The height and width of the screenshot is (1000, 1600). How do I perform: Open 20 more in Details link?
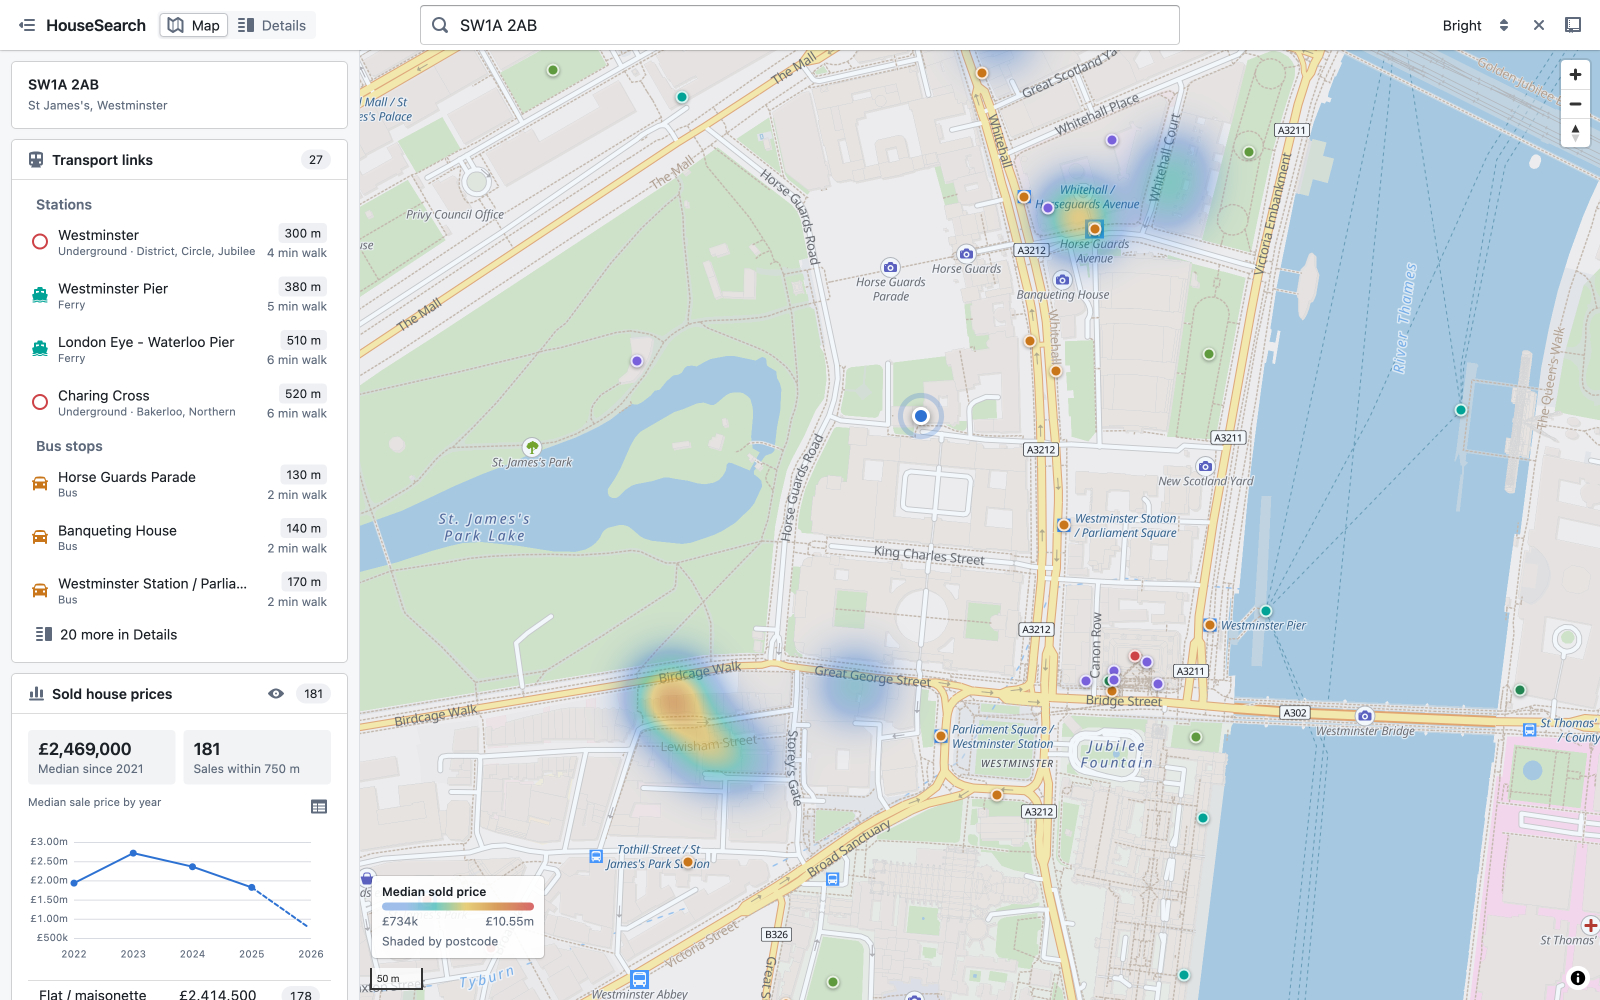point(107,634)
